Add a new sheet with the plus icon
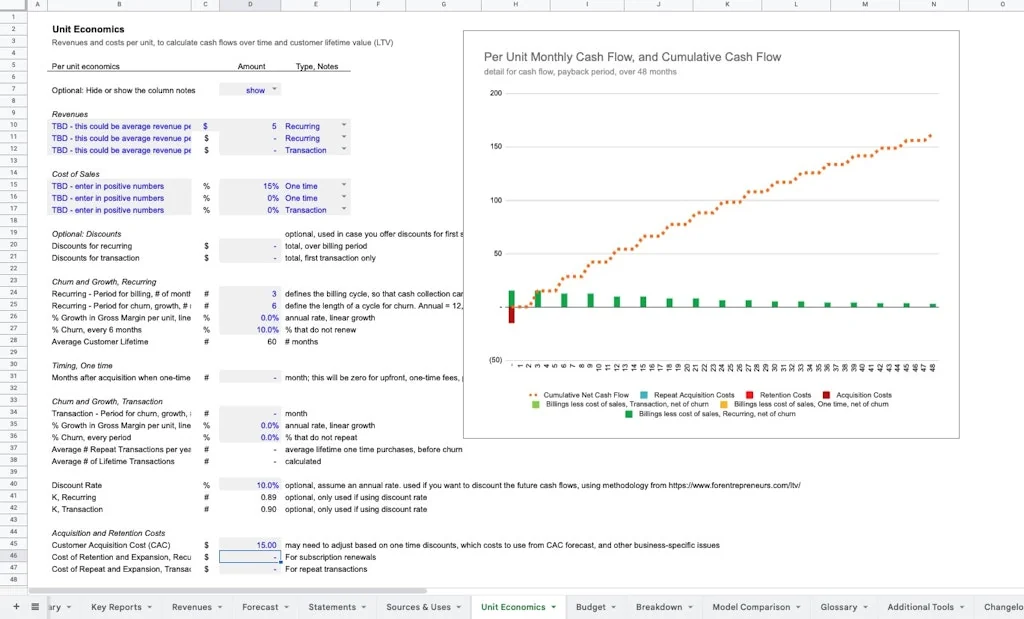This screenshot has width=1024, height=619. tap(15, 606)
